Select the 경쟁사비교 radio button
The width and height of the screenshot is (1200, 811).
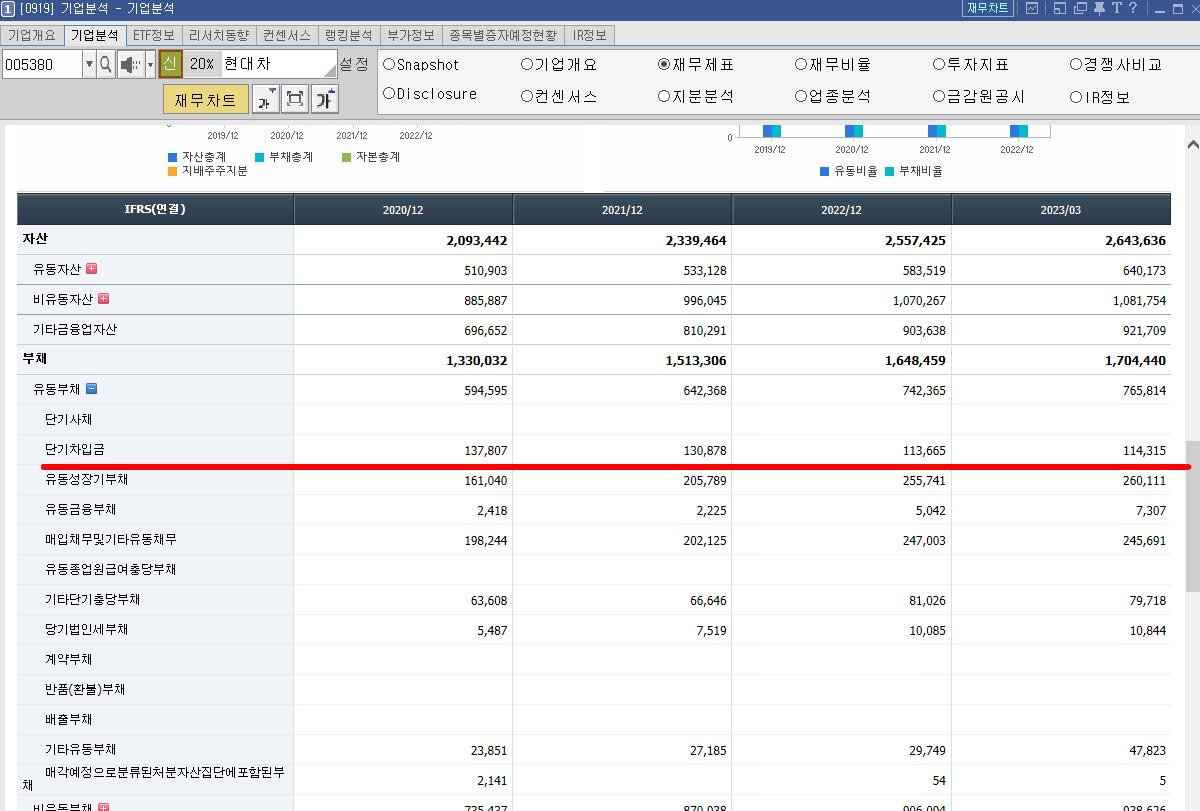pyautogui.click(x=1076, y=64)
